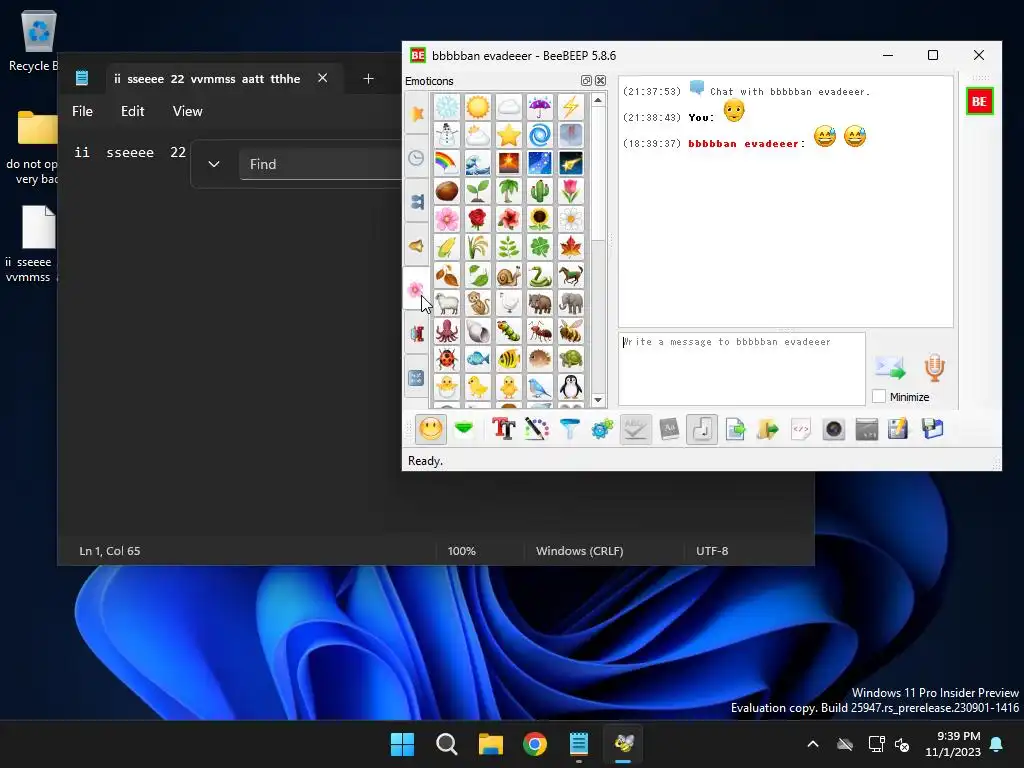Click the Windows (CRLF) status entry
The width and height of the screenshot is (1024, 768).
click(579, 551)
